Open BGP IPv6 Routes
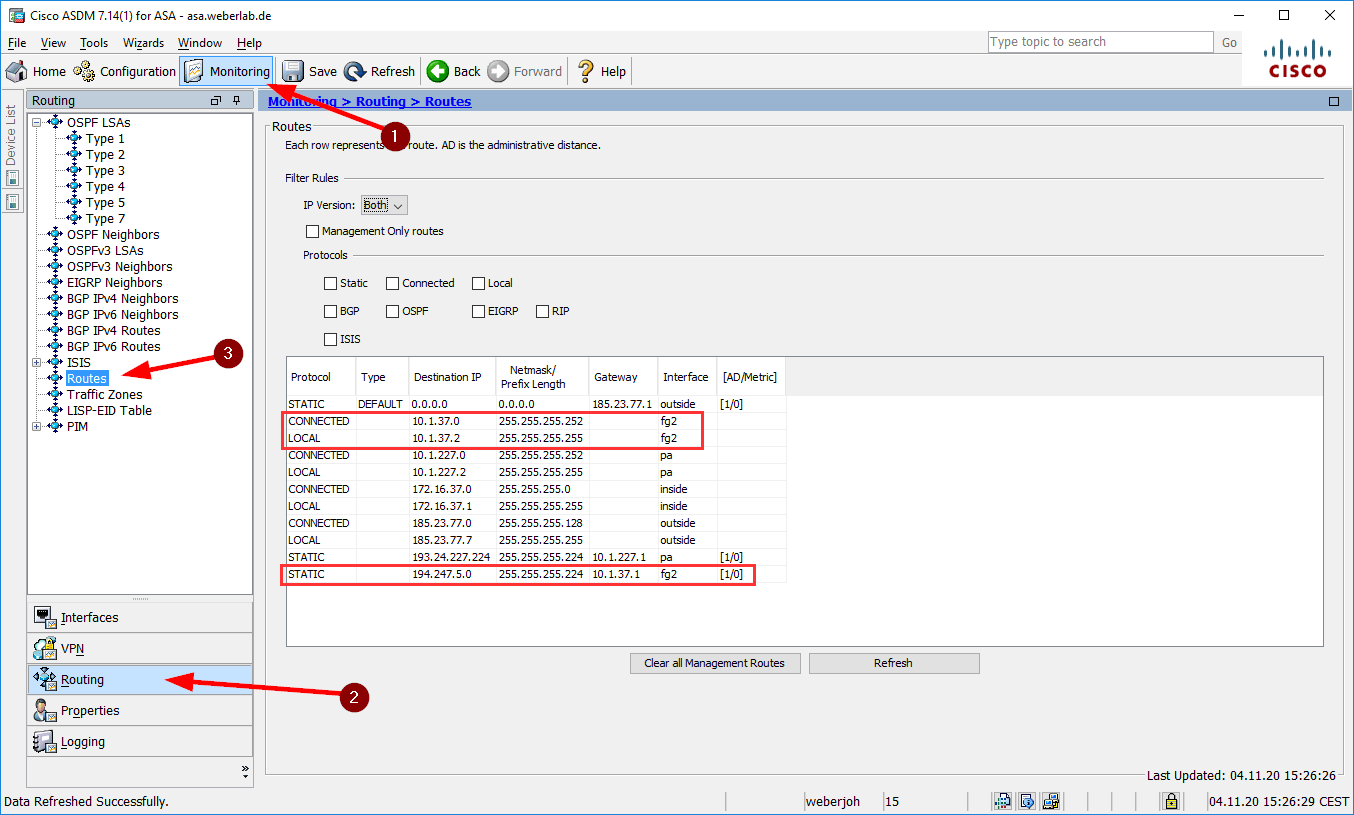This screenshot has height=815, width=1354. click(x=113, y=346)
